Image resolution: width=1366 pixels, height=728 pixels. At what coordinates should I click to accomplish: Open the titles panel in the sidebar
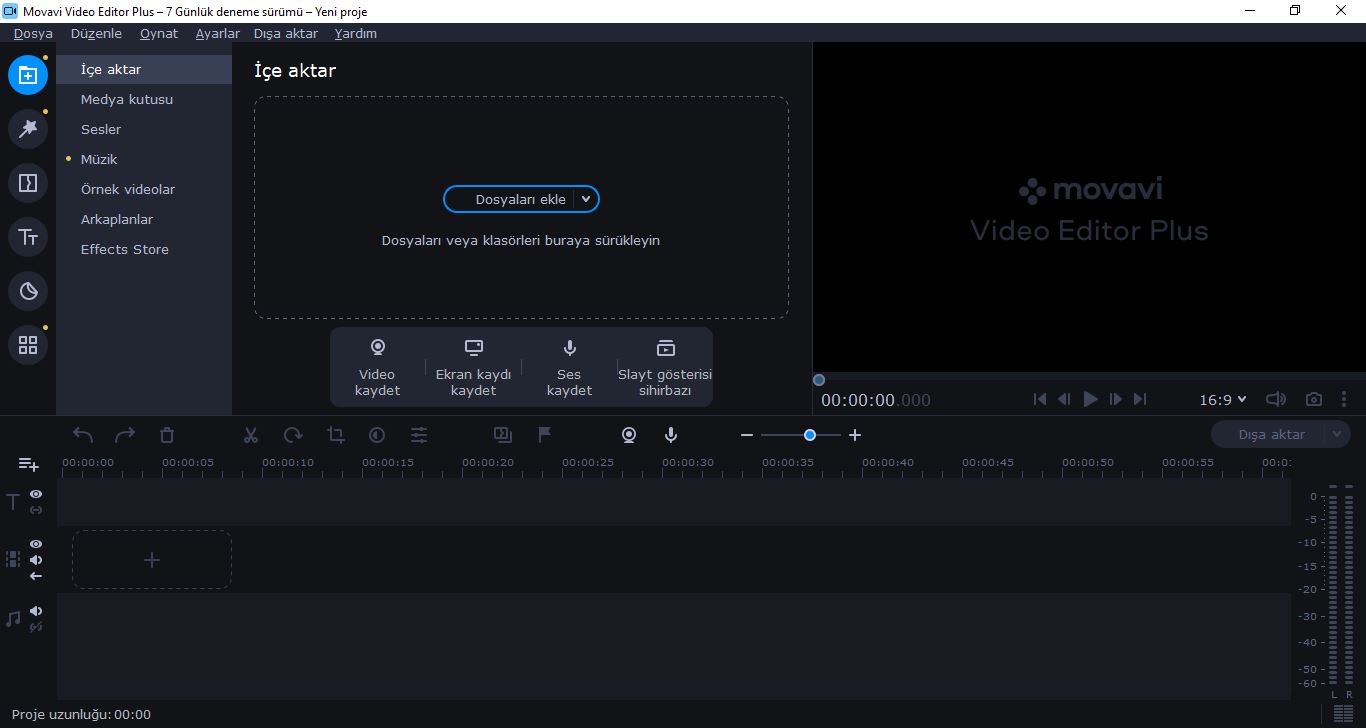pos(28,237)
